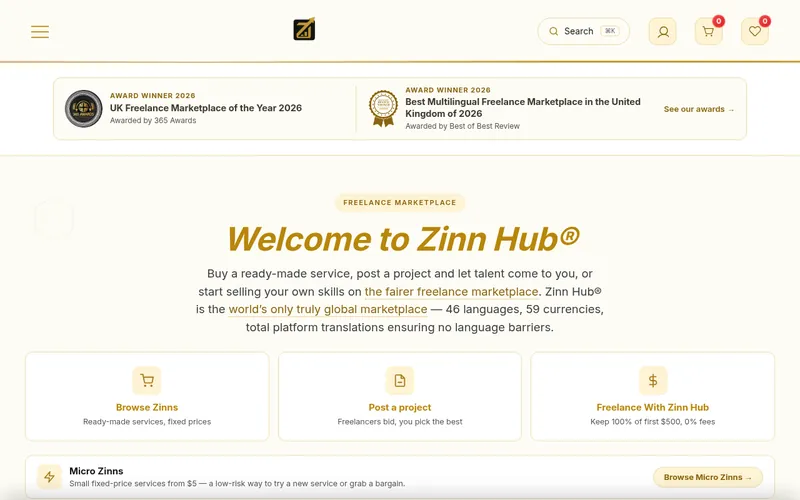Open the shopping cart icon
Image resolution: width=800 pixels, height=500 pixels.
[x=708, y=32]
